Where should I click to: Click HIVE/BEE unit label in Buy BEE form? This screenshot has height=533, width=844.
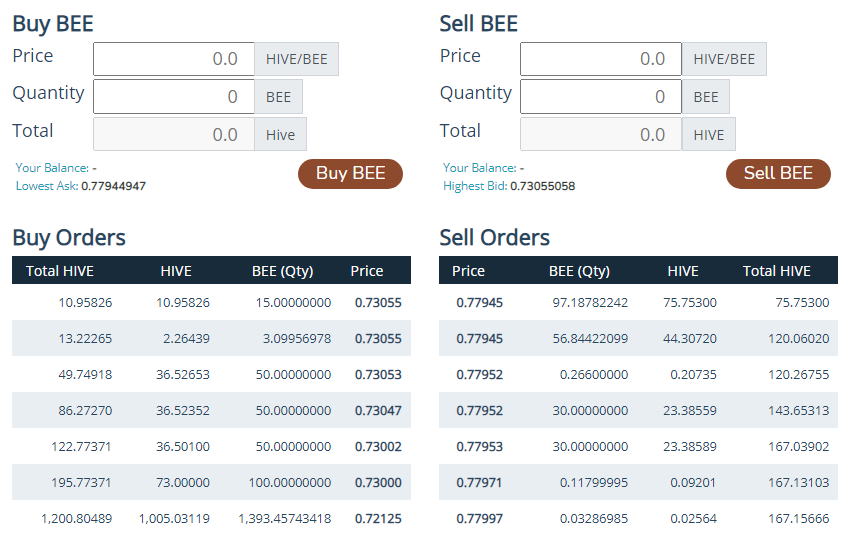[297, 59]
